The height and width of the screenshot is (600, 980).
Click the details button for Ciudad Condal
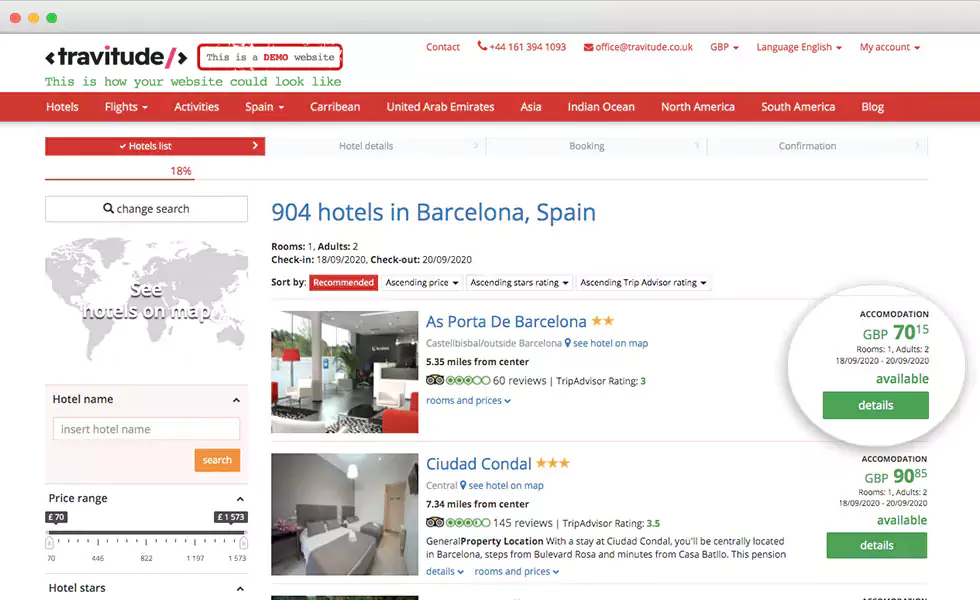coord(876,545)
